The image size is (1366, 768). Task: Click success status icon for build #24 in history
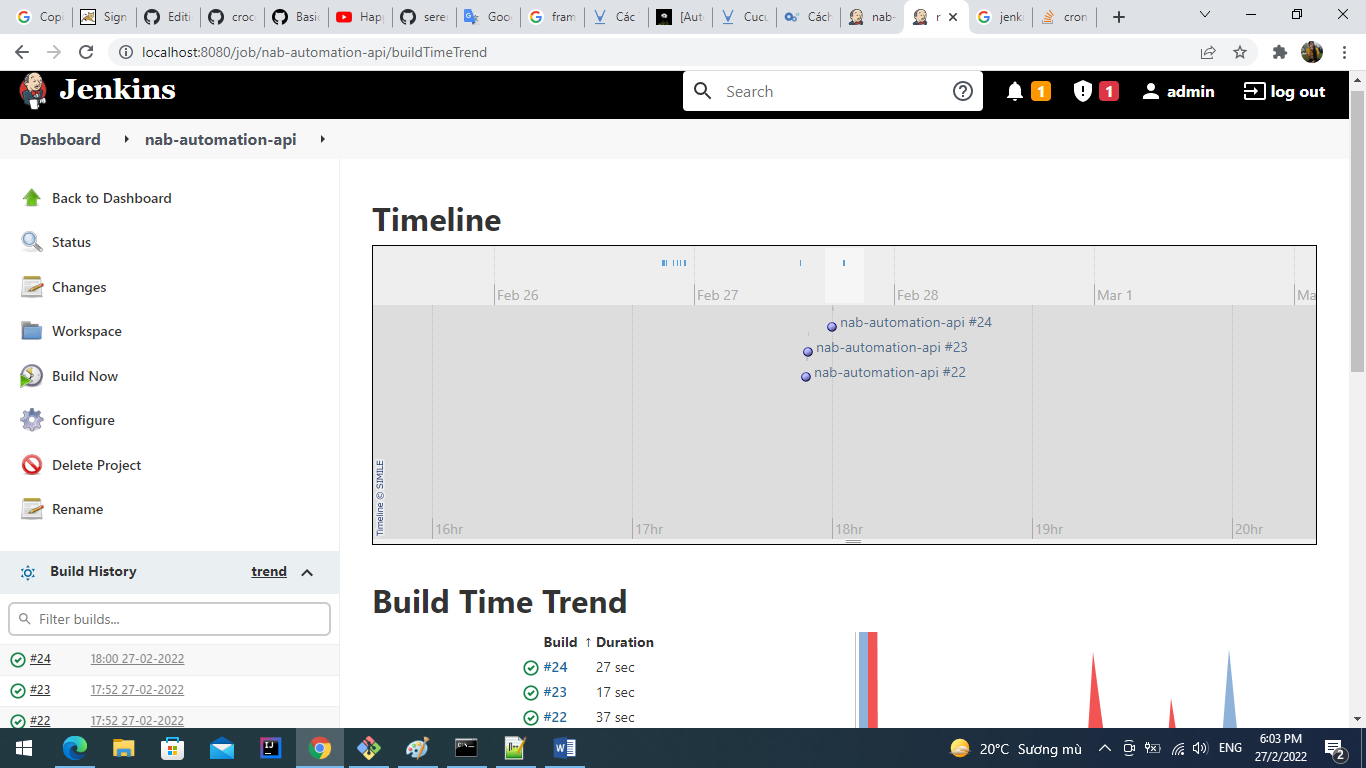click(18, 659)
